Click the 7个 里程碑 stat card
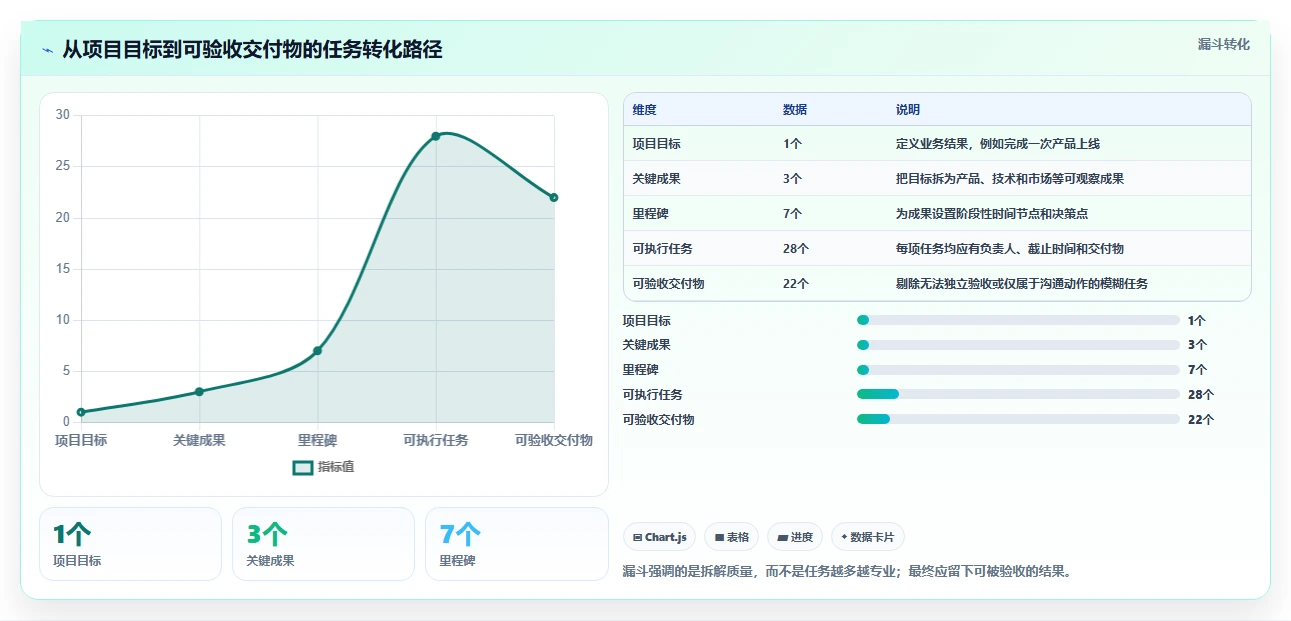The height and width of the screenshot is (621, 1291). coord(516,544)
